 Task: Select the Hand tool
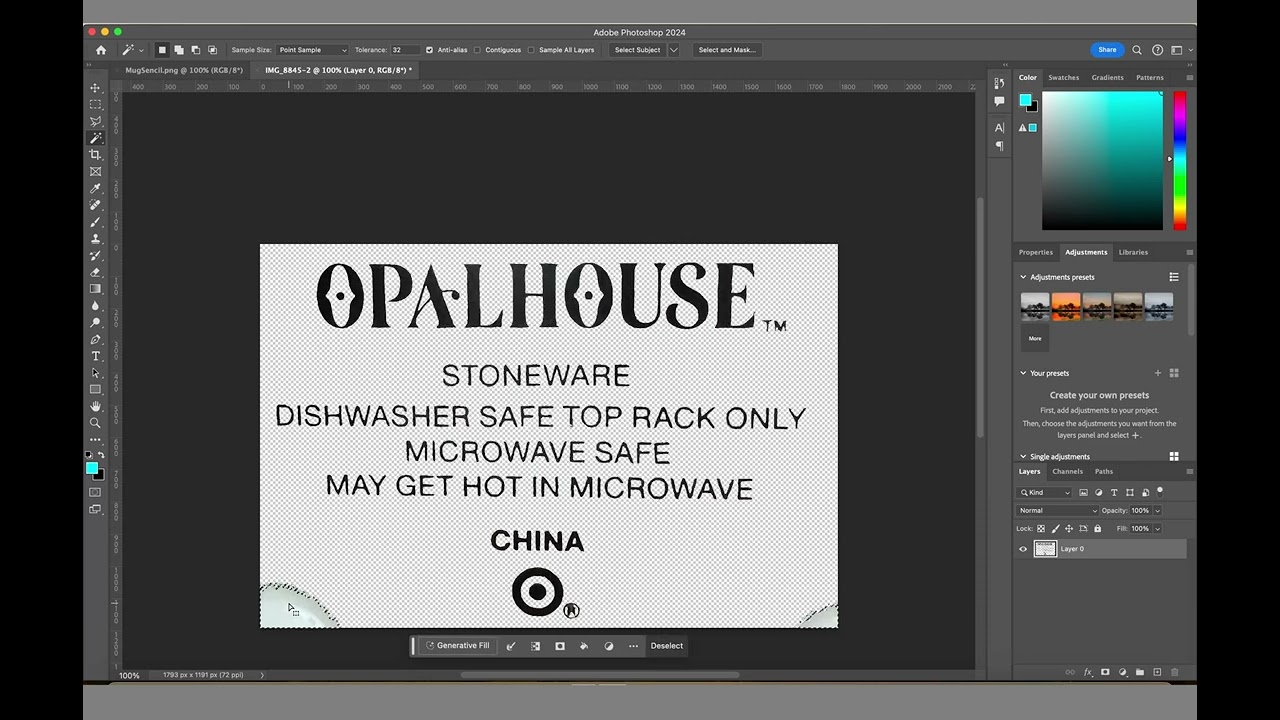[x=96, y=406]
